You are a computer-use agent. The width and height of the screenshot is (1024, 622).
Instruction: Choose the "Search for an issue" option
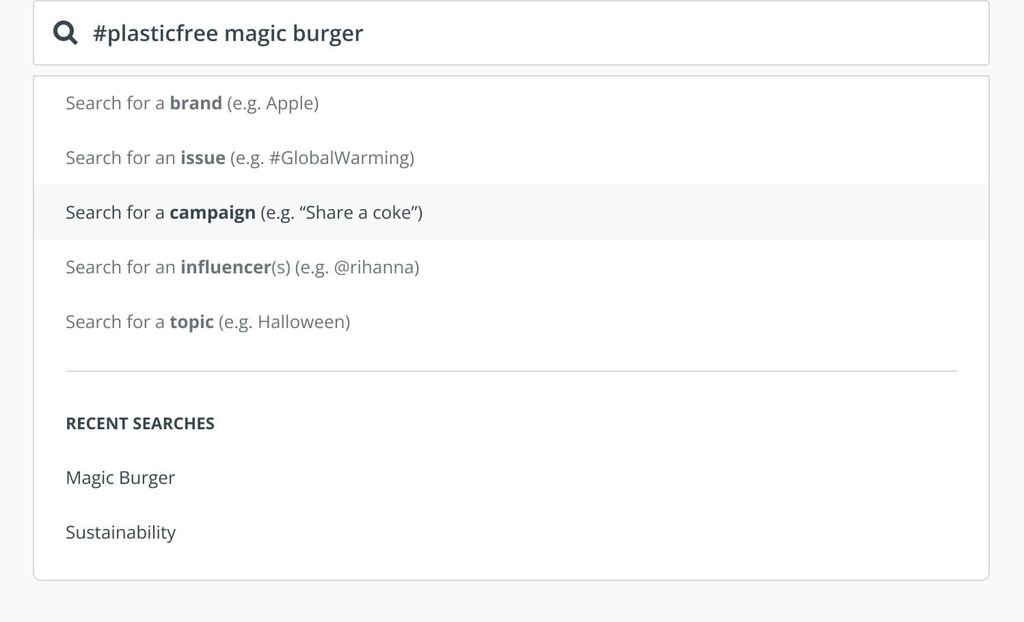click(240, 158)
